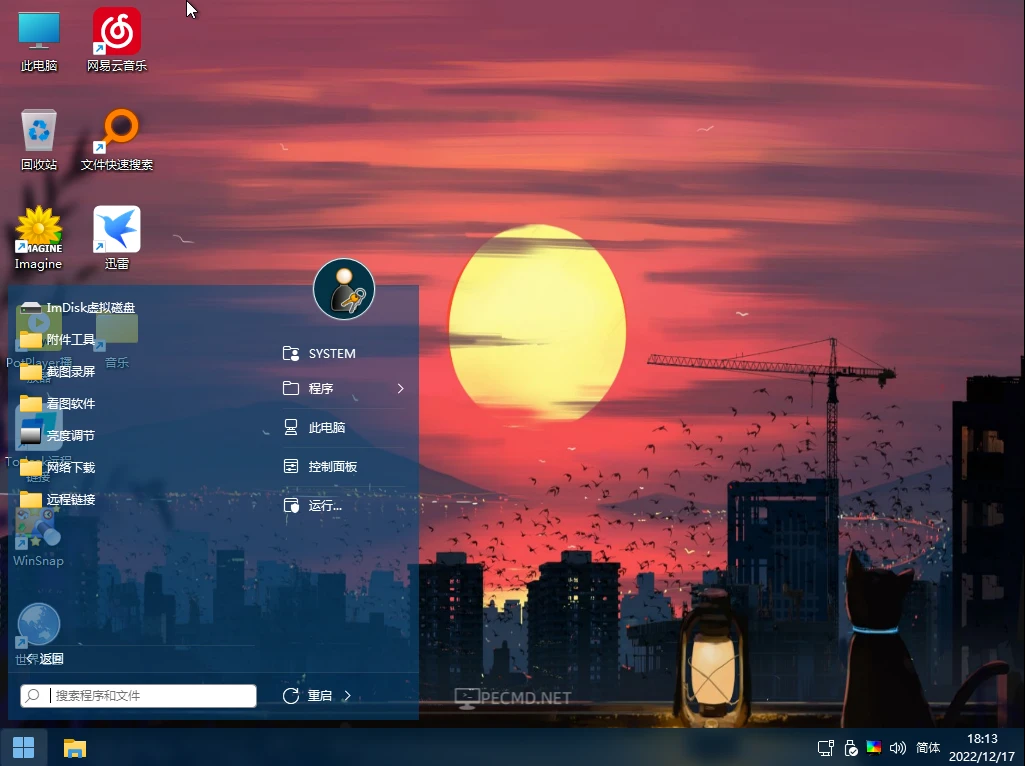Launch 迅雷 desktop shortcut

click(116, 239)
